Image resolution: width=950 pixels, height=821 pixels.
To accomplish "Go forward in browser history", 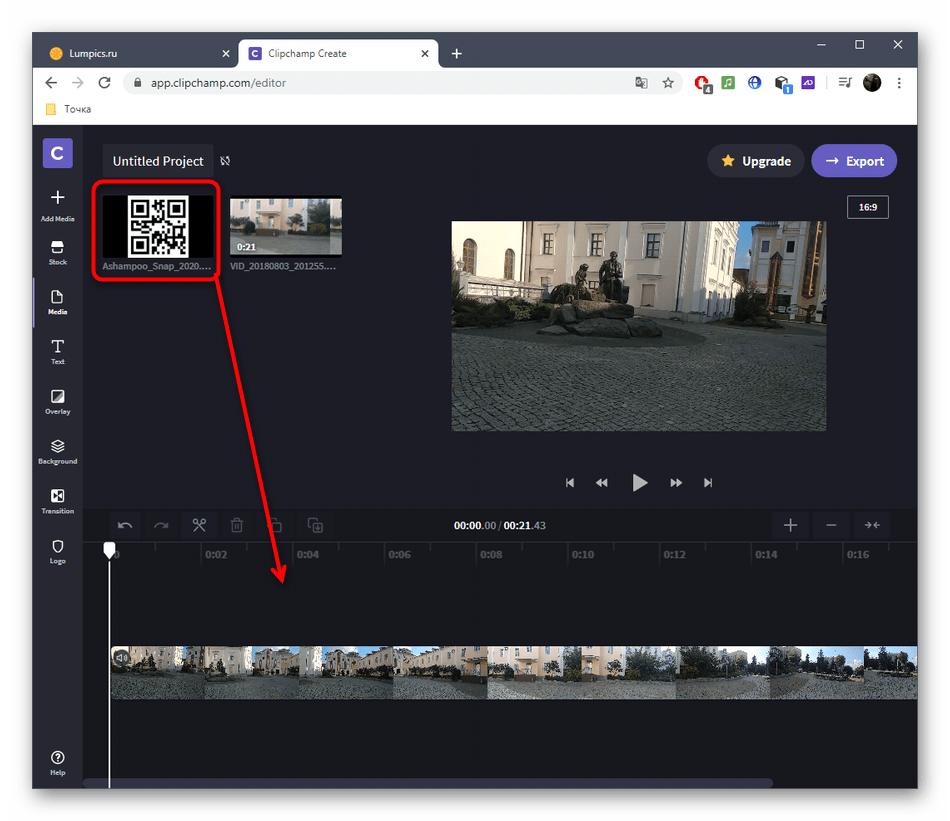I will point(78,82).
